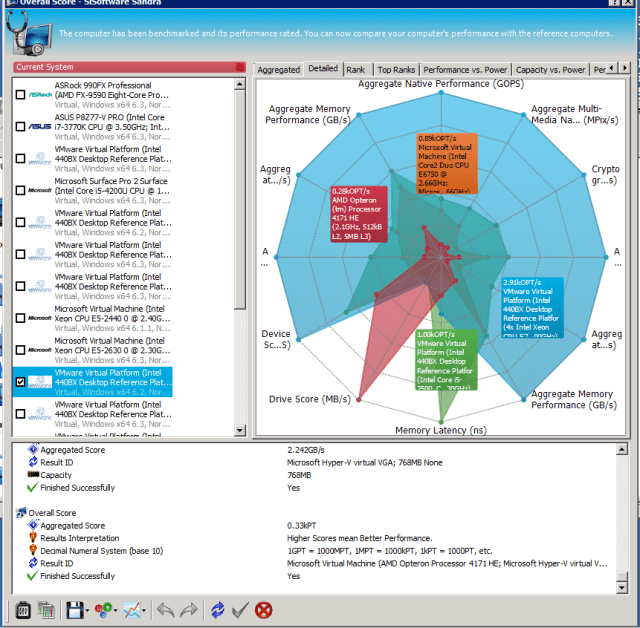Click the grey back arrow icon
The image size is (640, 628).
(x=165, y=610)
